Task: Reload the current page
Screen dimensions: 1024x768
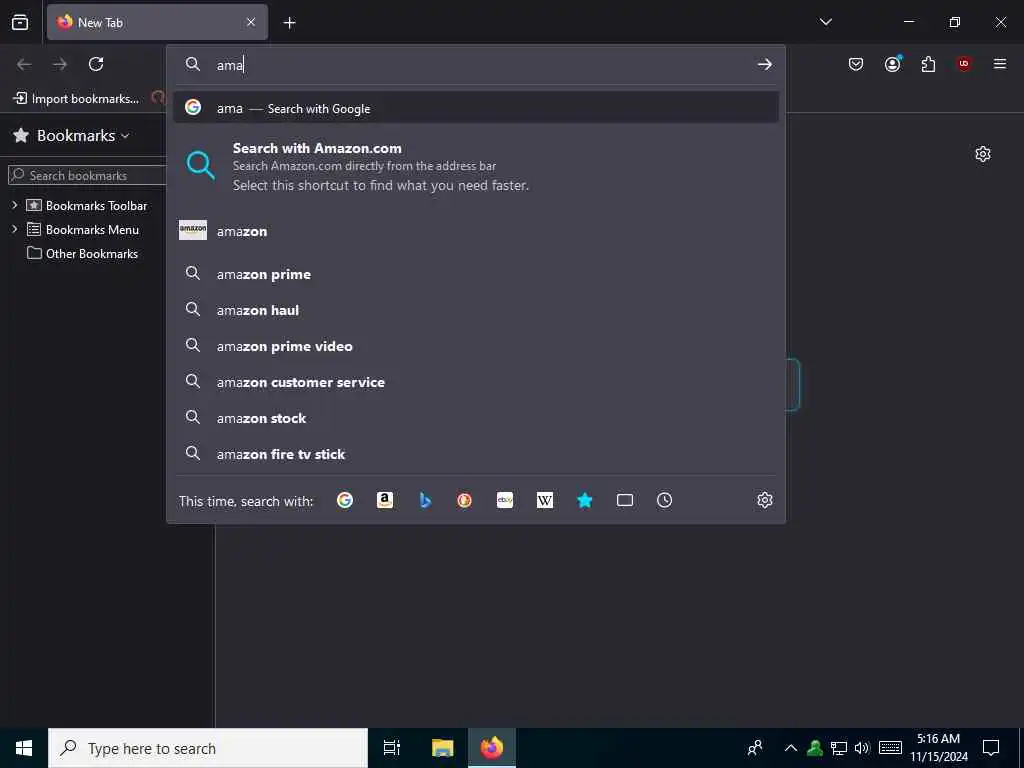Action: coord(96,64)
